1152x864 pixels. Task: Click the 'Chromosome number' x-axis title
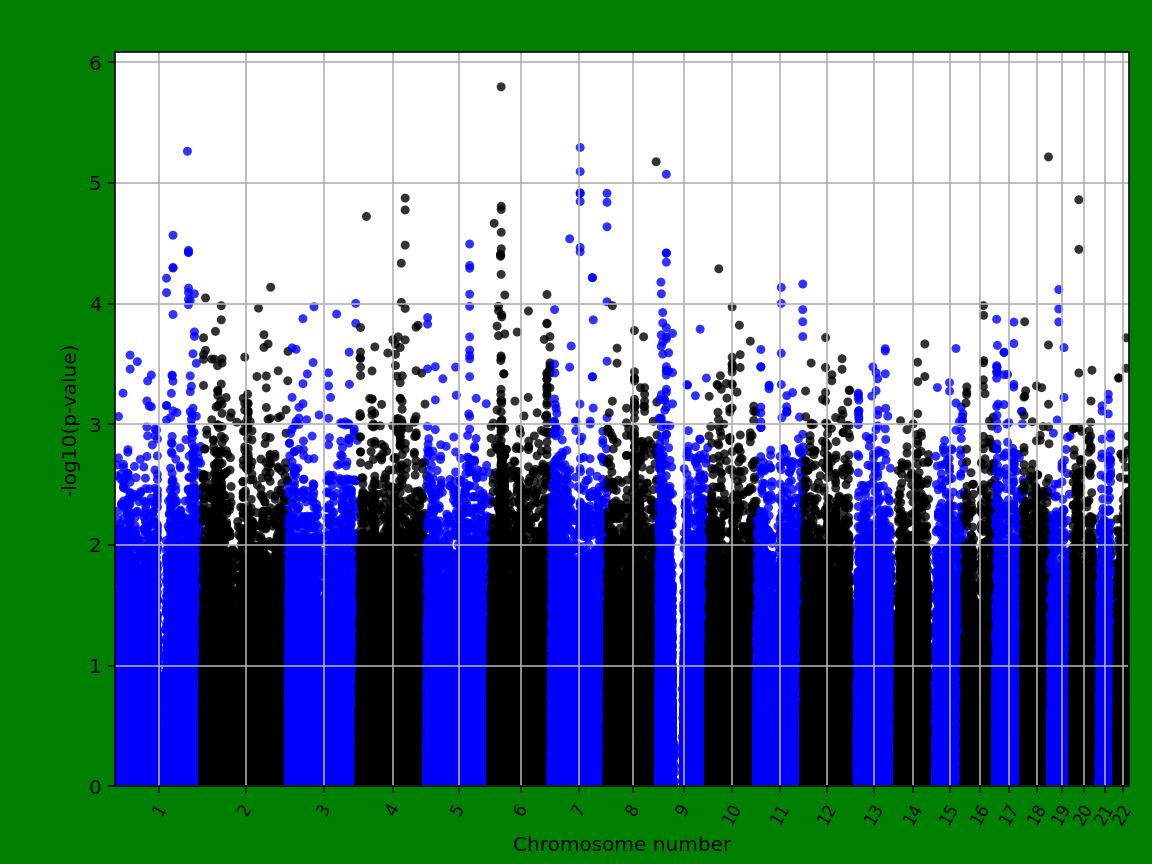click(621, 845)
